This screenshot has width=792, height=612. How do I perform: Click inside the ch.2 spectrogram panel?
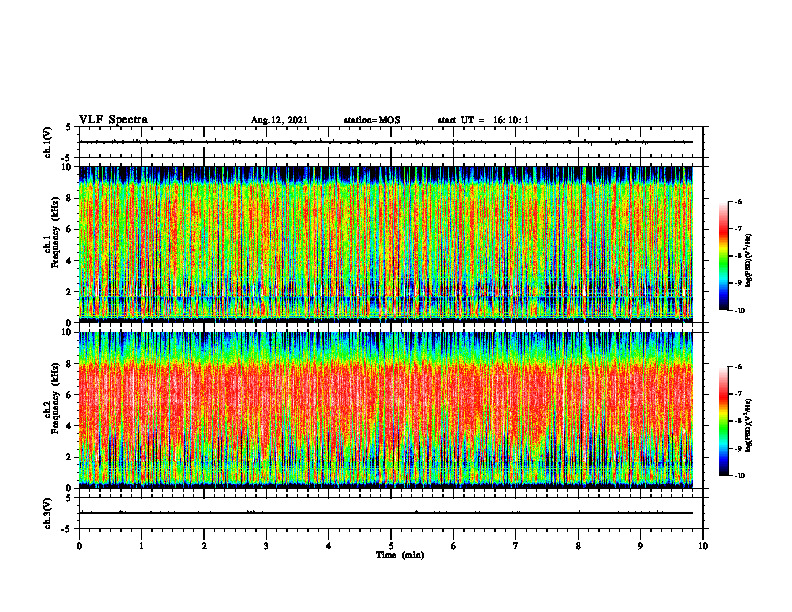pos(386,410)
